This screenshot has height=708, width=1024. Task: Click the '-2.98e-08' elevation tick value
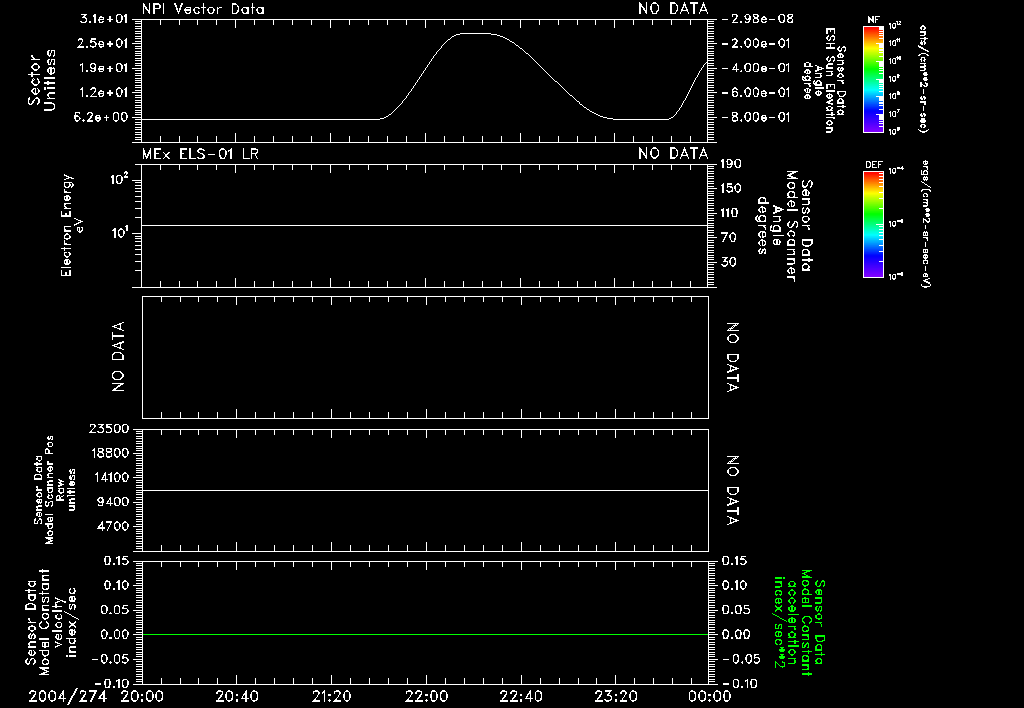pos(758,19)
